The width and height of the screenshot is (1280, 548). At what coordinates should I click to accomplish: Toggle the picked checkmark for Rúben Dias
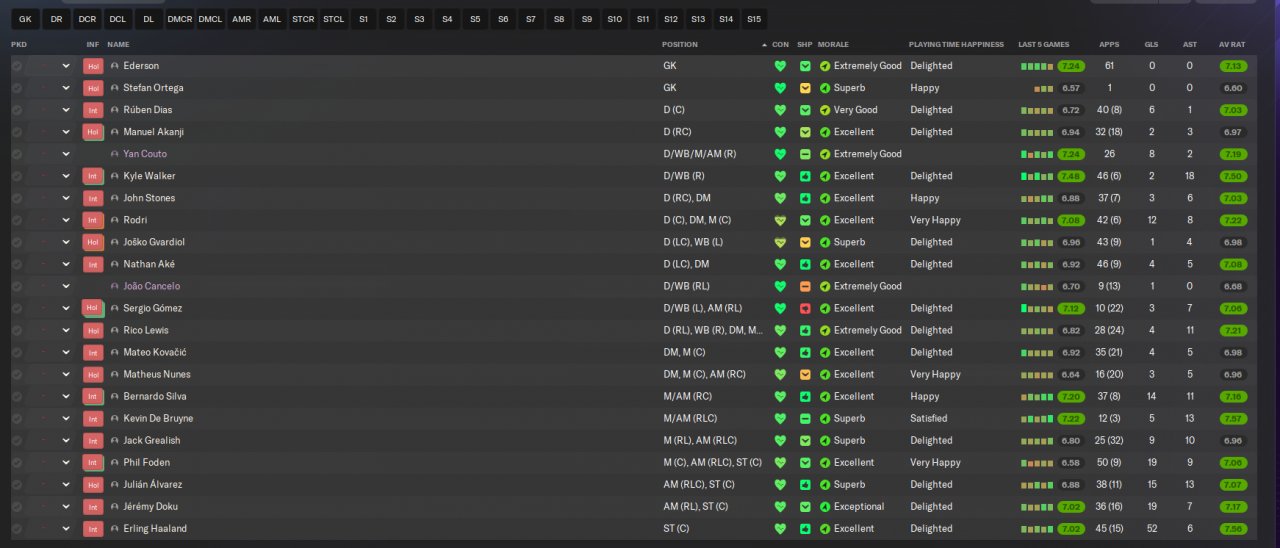pyautogui.click(x=17, y=110)
